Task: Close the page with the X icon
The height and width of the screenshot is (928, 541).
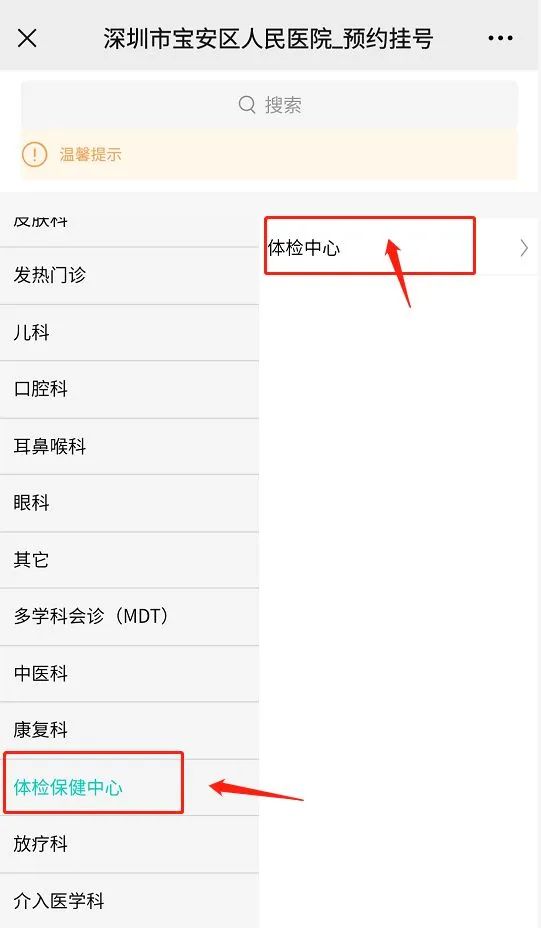Action: tap(27, 38)
